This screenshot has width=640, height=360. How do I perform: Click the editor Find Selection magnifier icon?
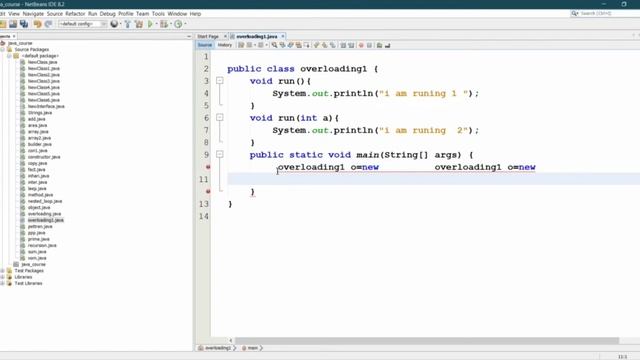click(274, 45)
